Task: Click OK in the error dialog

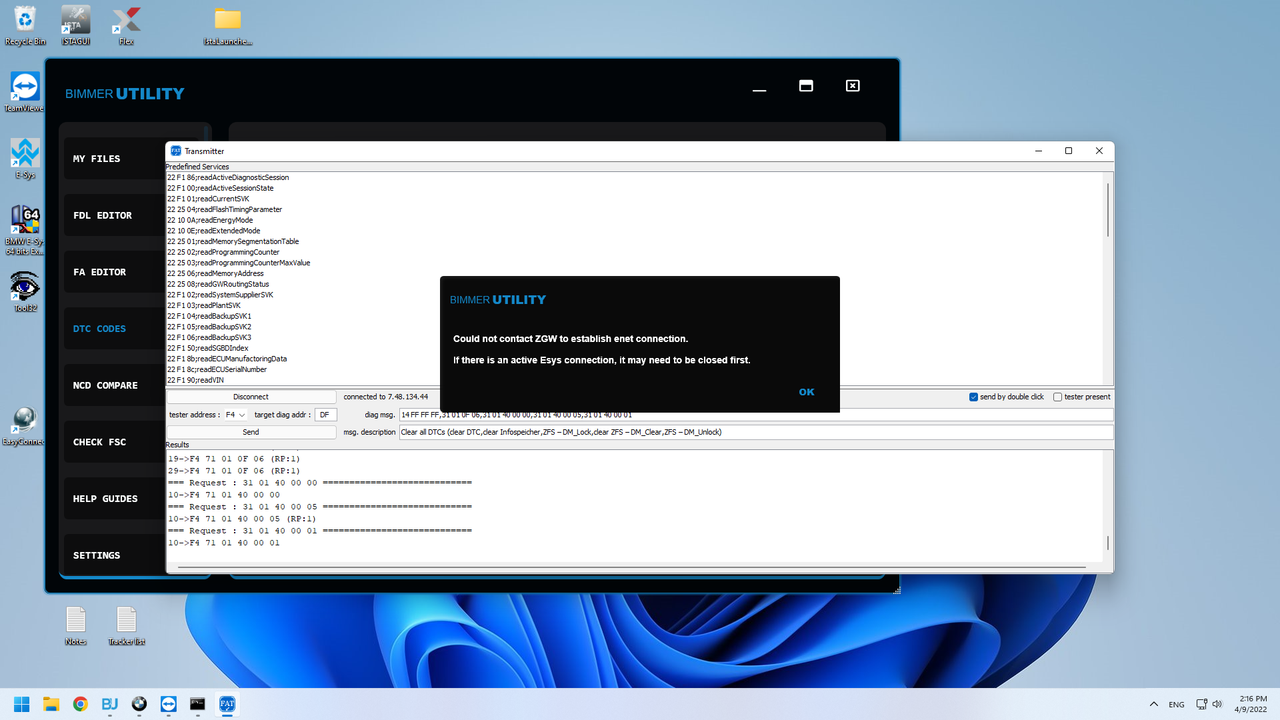Action: click(806, 392)
